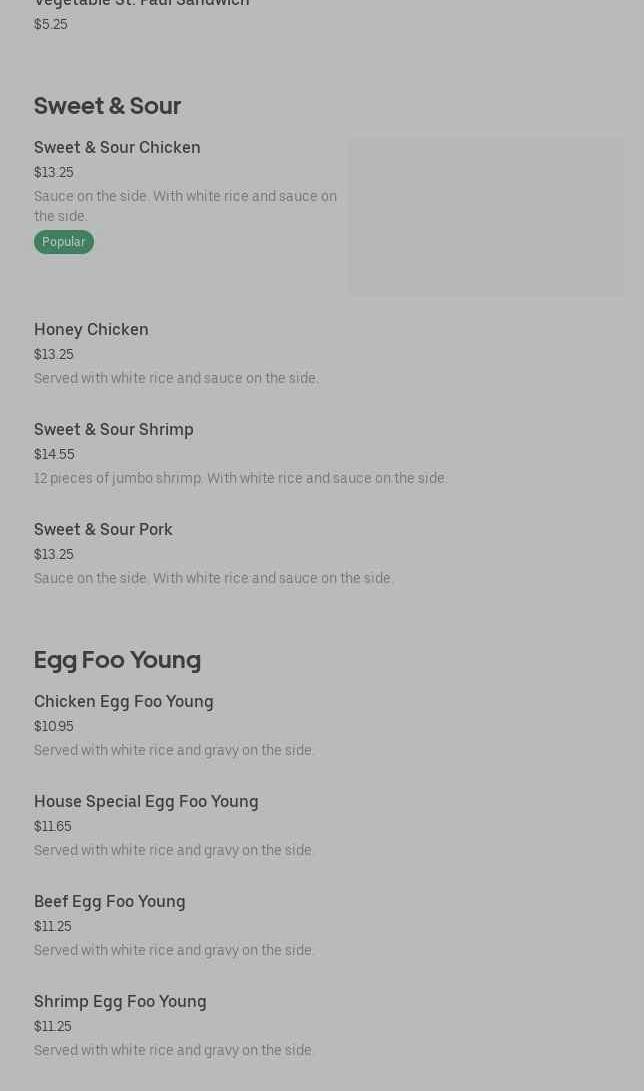Open the Sweet & Sour Chicken item
Viewport: 644px width, 1091px height.
[x=117, y=148]
